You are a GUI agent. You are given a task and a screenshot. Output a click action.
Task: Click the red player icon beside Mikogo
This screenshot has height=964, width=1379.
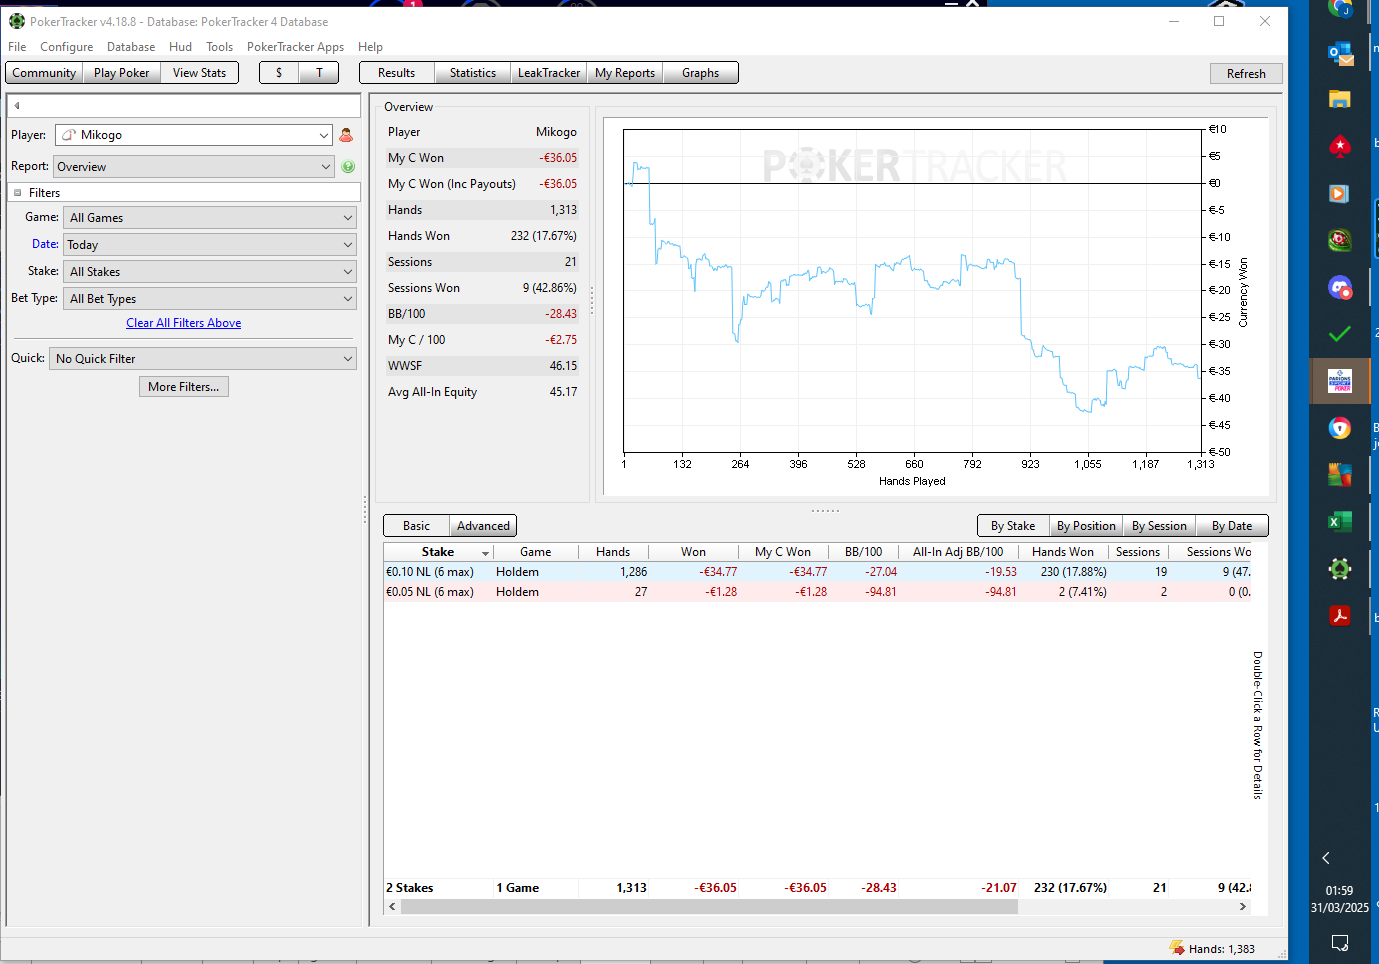346,135
